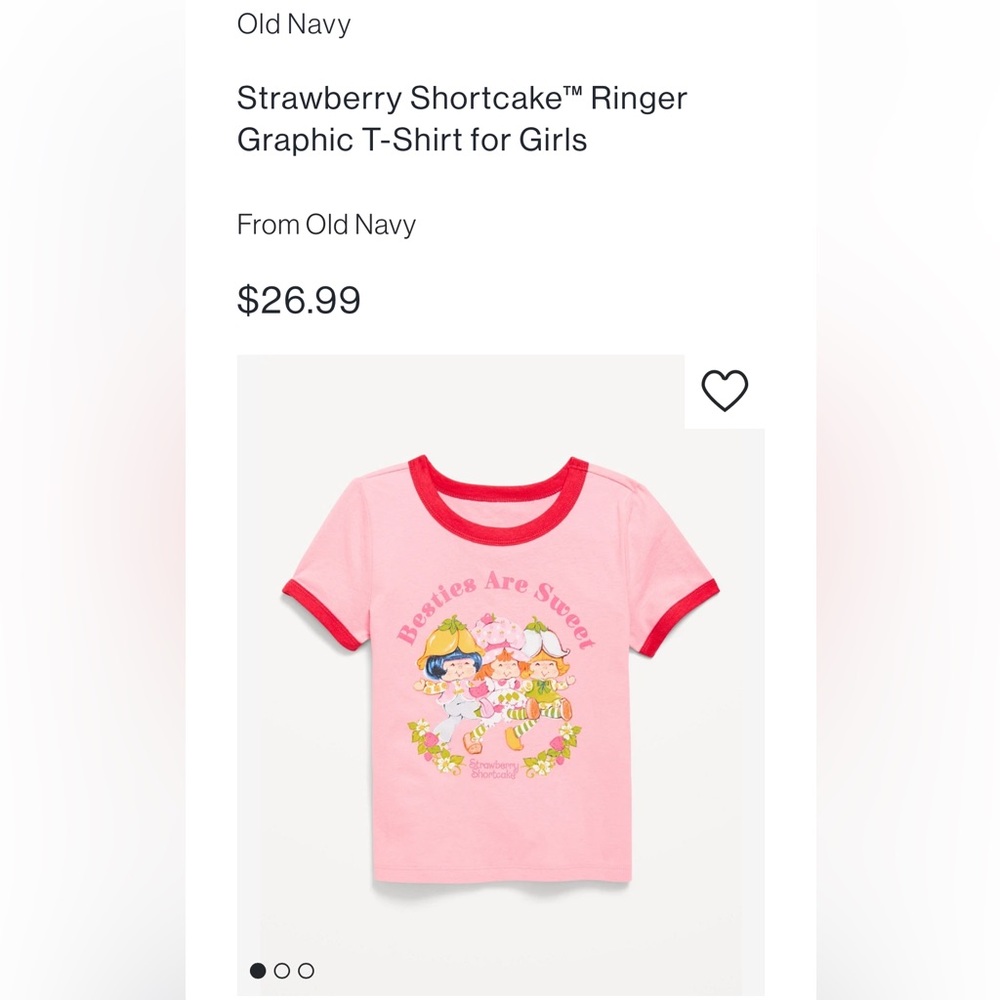Open the next product photo via pagination dot
The image size is (1000, 1000).
tap(281, 969)
